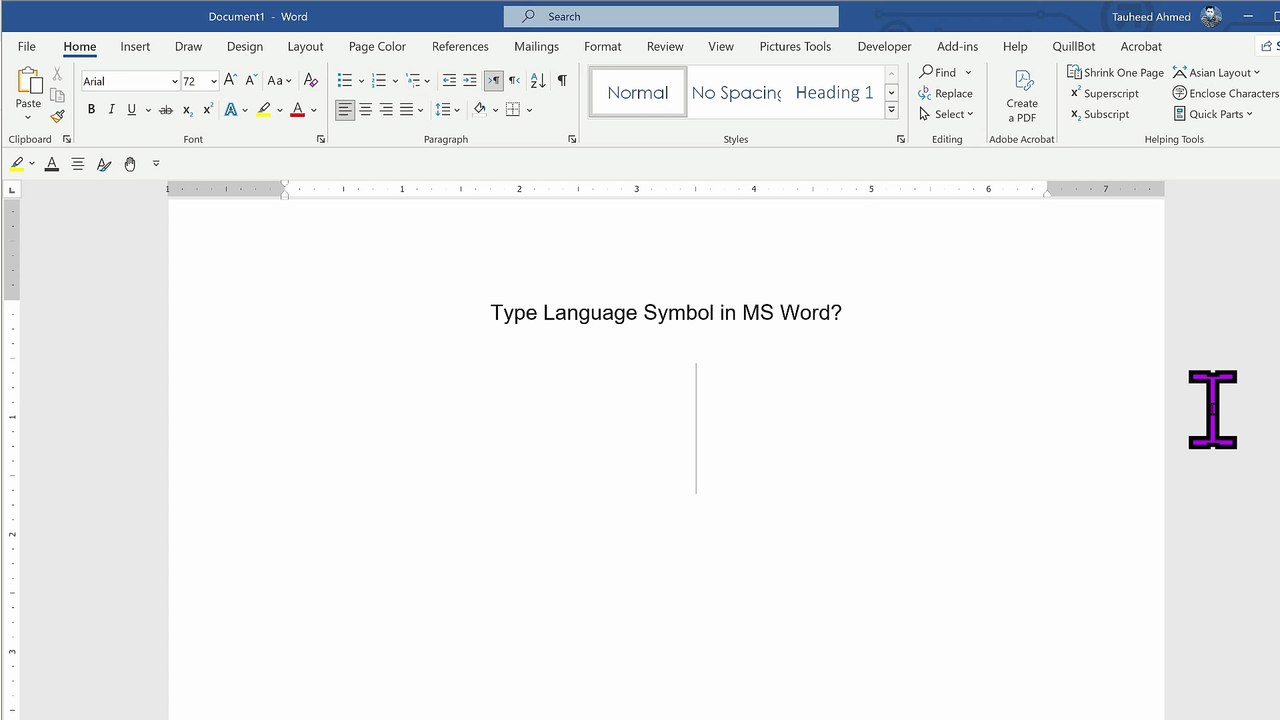The height and width of the screenshot is (720, 1280).
Task: Apply the Normal style
Action: pos(637,92)
